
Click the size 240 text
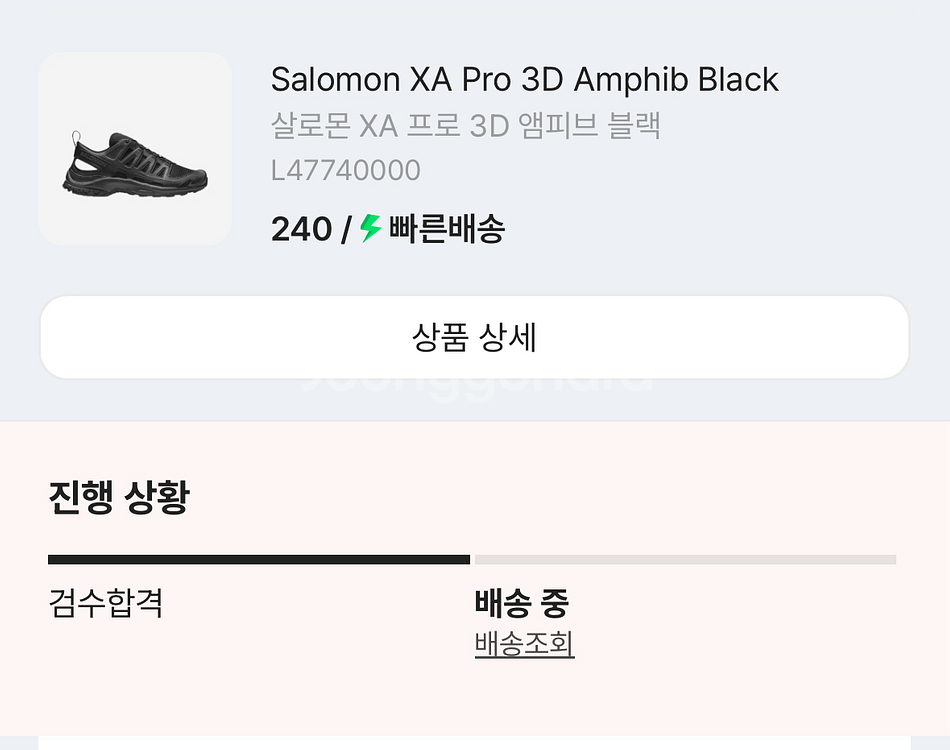301,229
